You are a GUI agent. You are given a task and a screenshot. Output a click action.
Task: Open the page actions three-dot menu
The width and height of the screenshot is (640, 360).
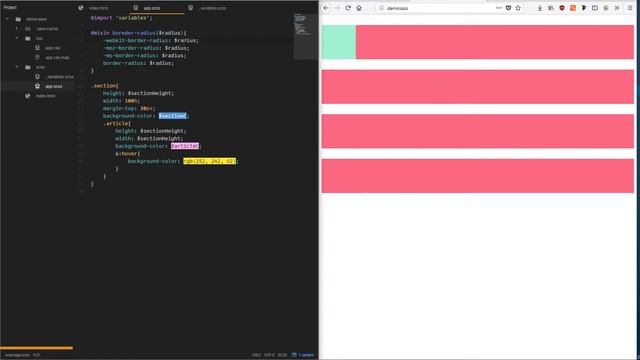pyautogui.click(x=499, y=8)
